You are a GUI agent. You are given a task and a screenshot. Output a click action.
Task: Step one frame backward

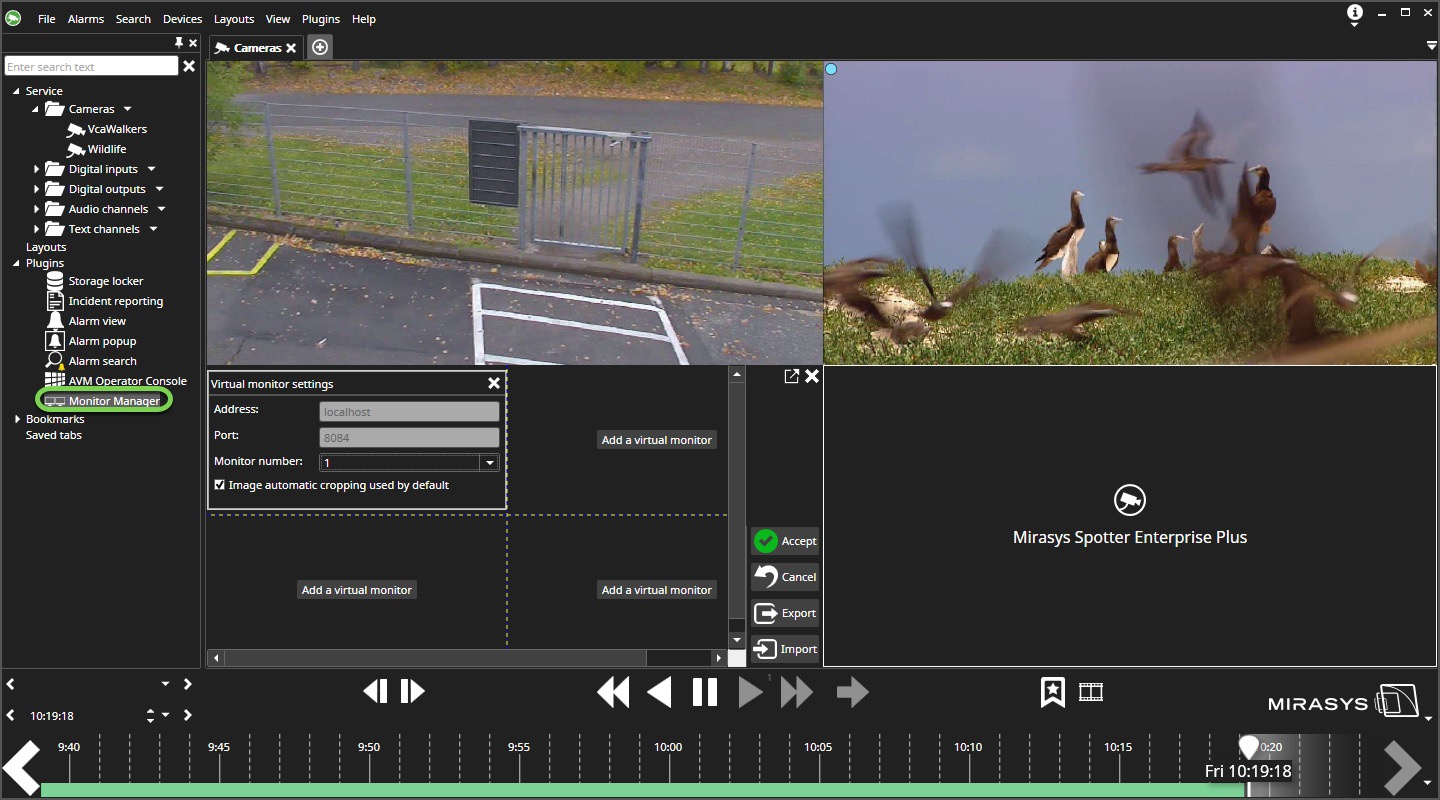[375, 691]
